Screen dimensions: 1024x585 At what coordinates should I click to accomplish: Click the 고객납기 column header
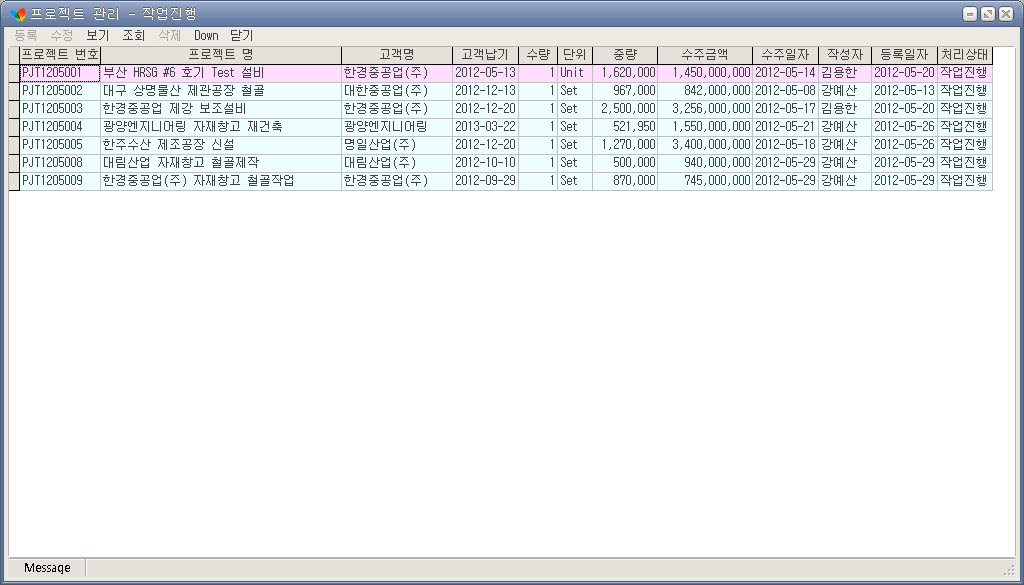(x=485, y=55)
